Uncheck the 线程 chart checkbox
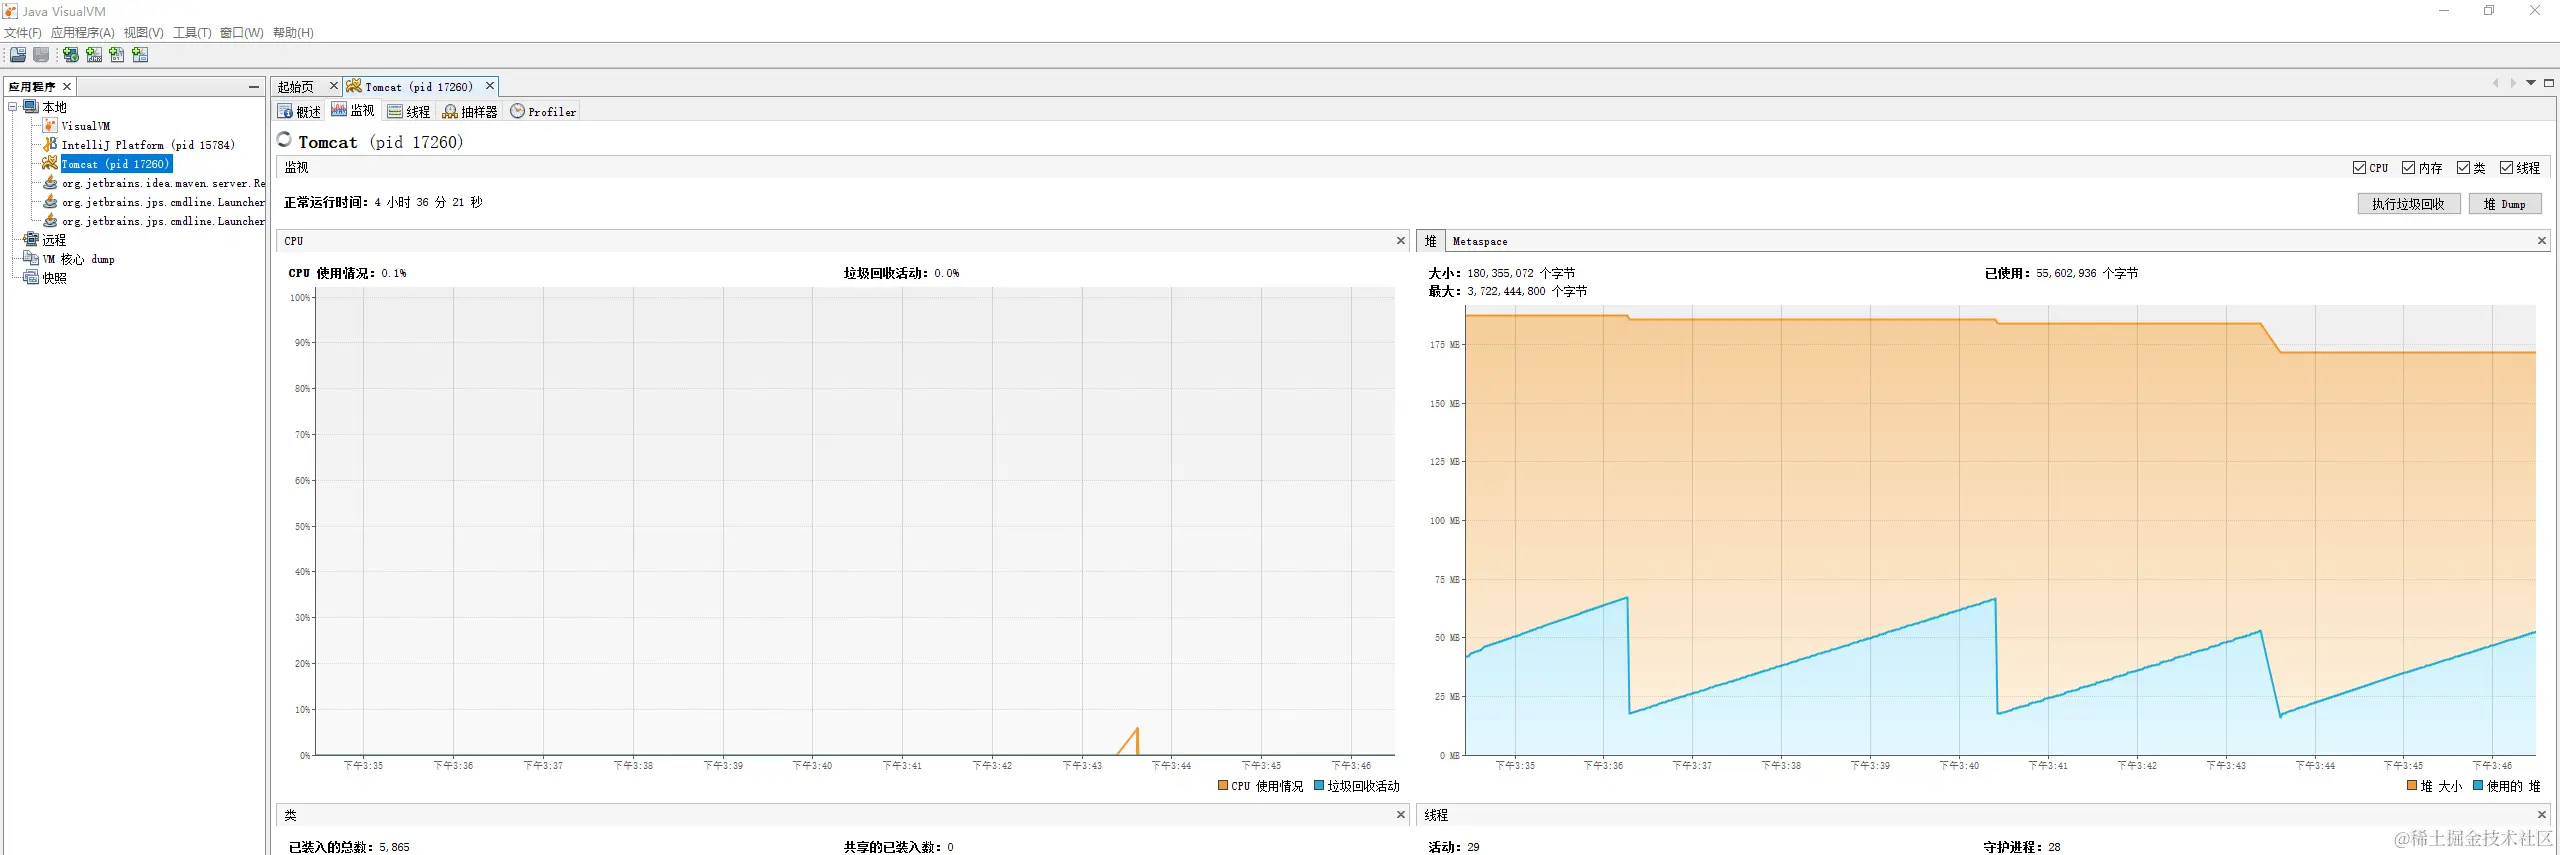This screenshot has height=855, width=2560. point(2506,168)
